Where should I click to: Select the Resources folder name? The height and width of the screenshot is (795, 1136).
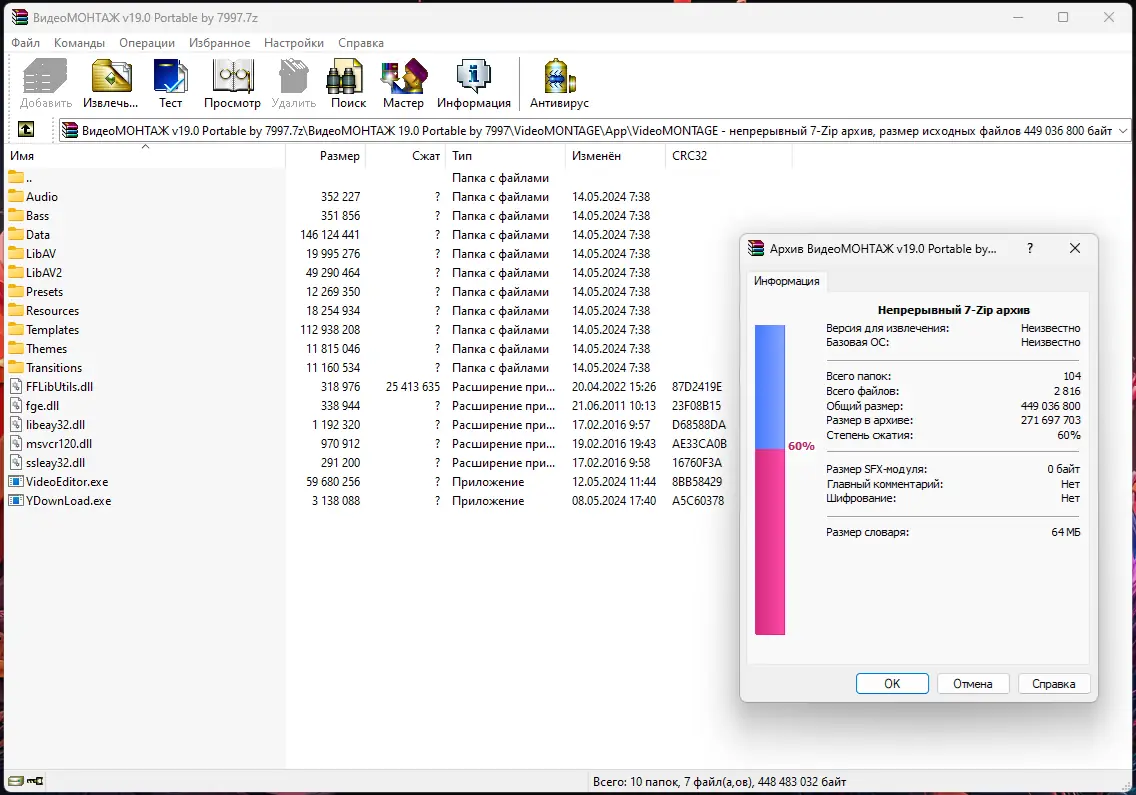pyautogui.click(x=52, y=310)
